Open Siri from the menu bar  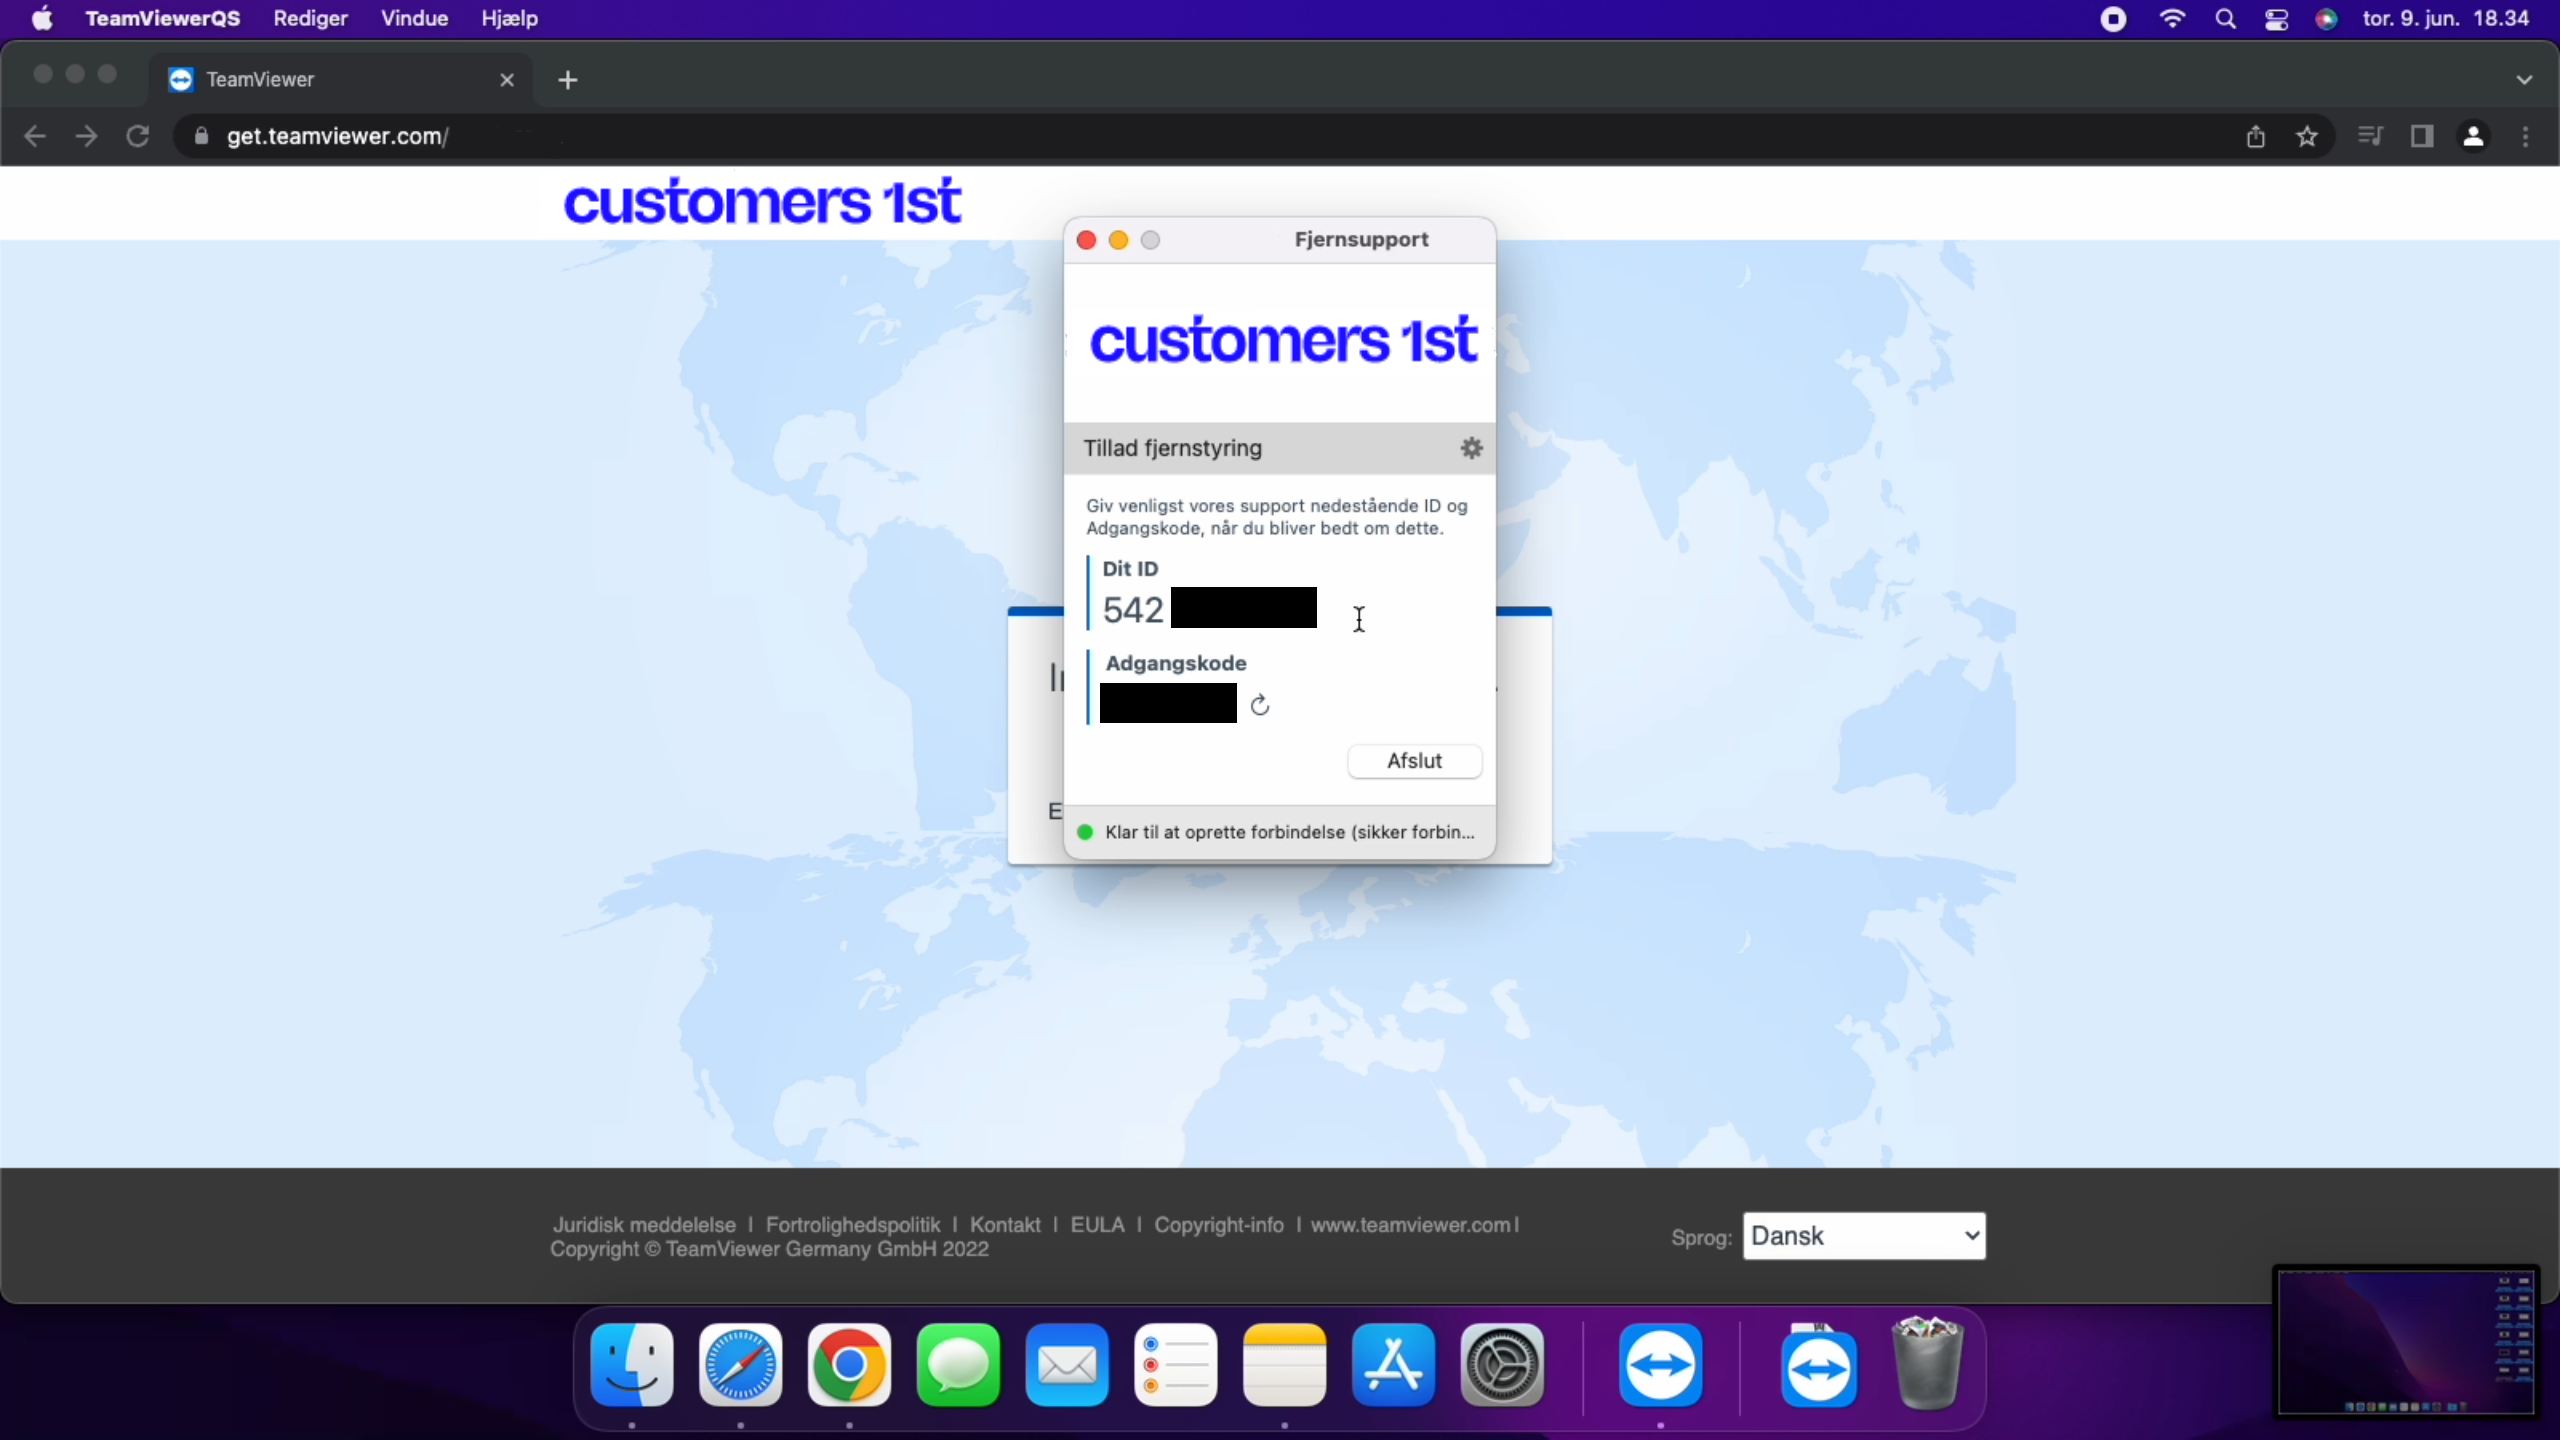(x=2327, y=19)
